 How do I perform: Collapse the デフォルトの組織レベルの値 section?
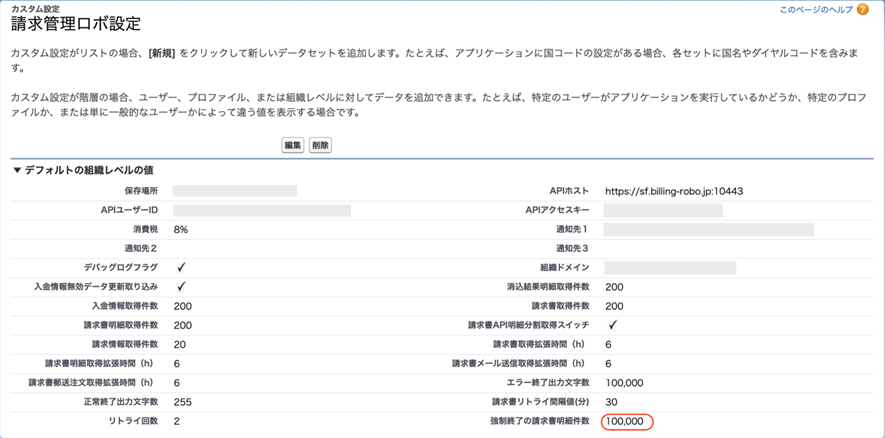pyautogui.click(x=17, y=171)
